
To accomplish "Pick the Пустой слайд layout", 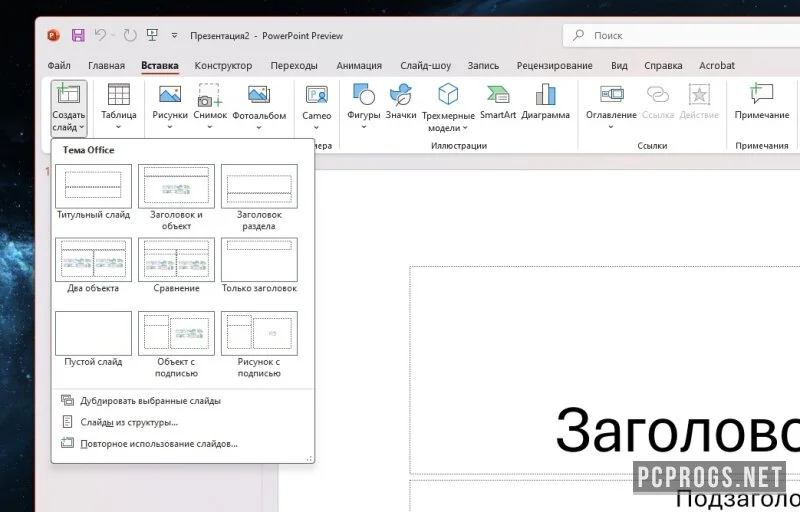I will click(x=93, y=333).
